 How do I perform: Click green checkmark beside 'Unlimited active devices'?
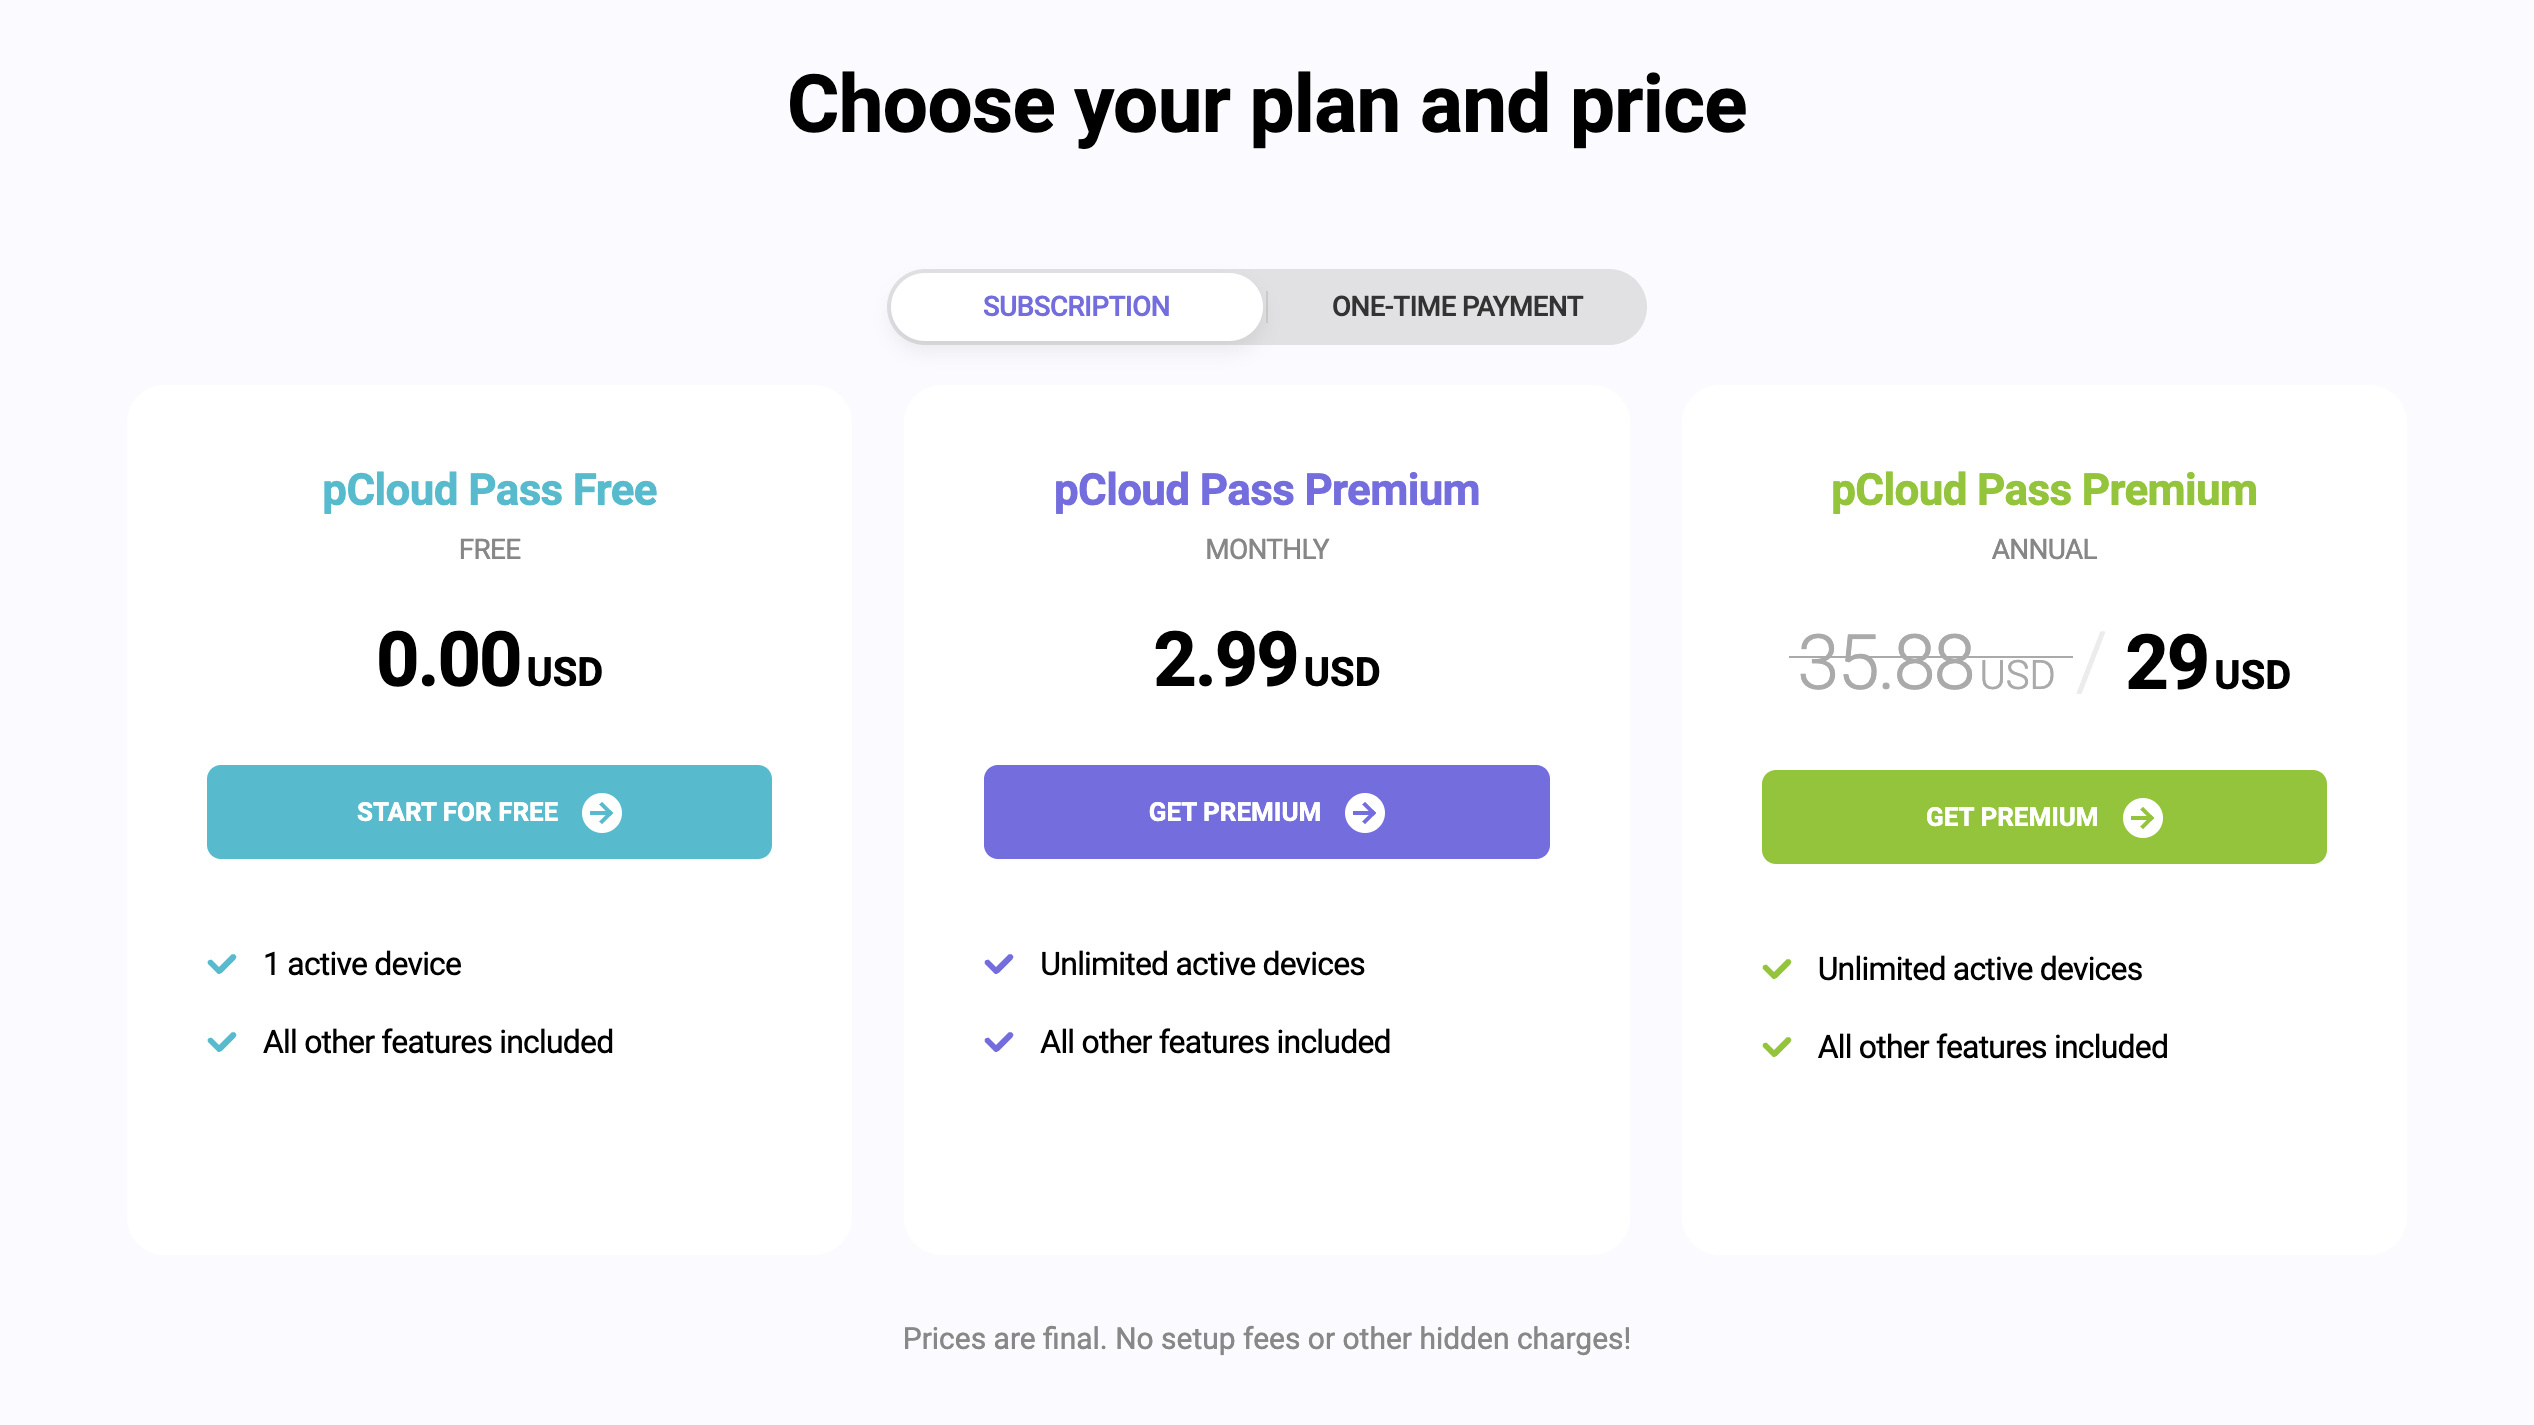point(1777,969)
